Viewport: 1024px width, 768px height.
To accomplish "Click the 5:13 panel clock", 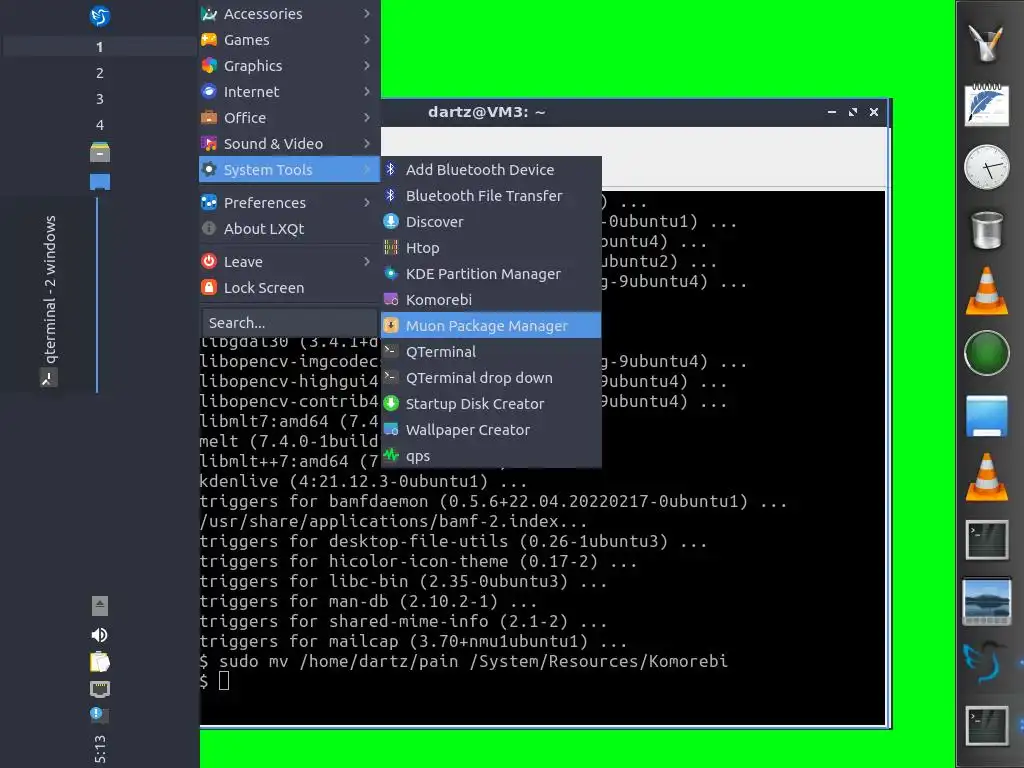I will pos(99,748).
